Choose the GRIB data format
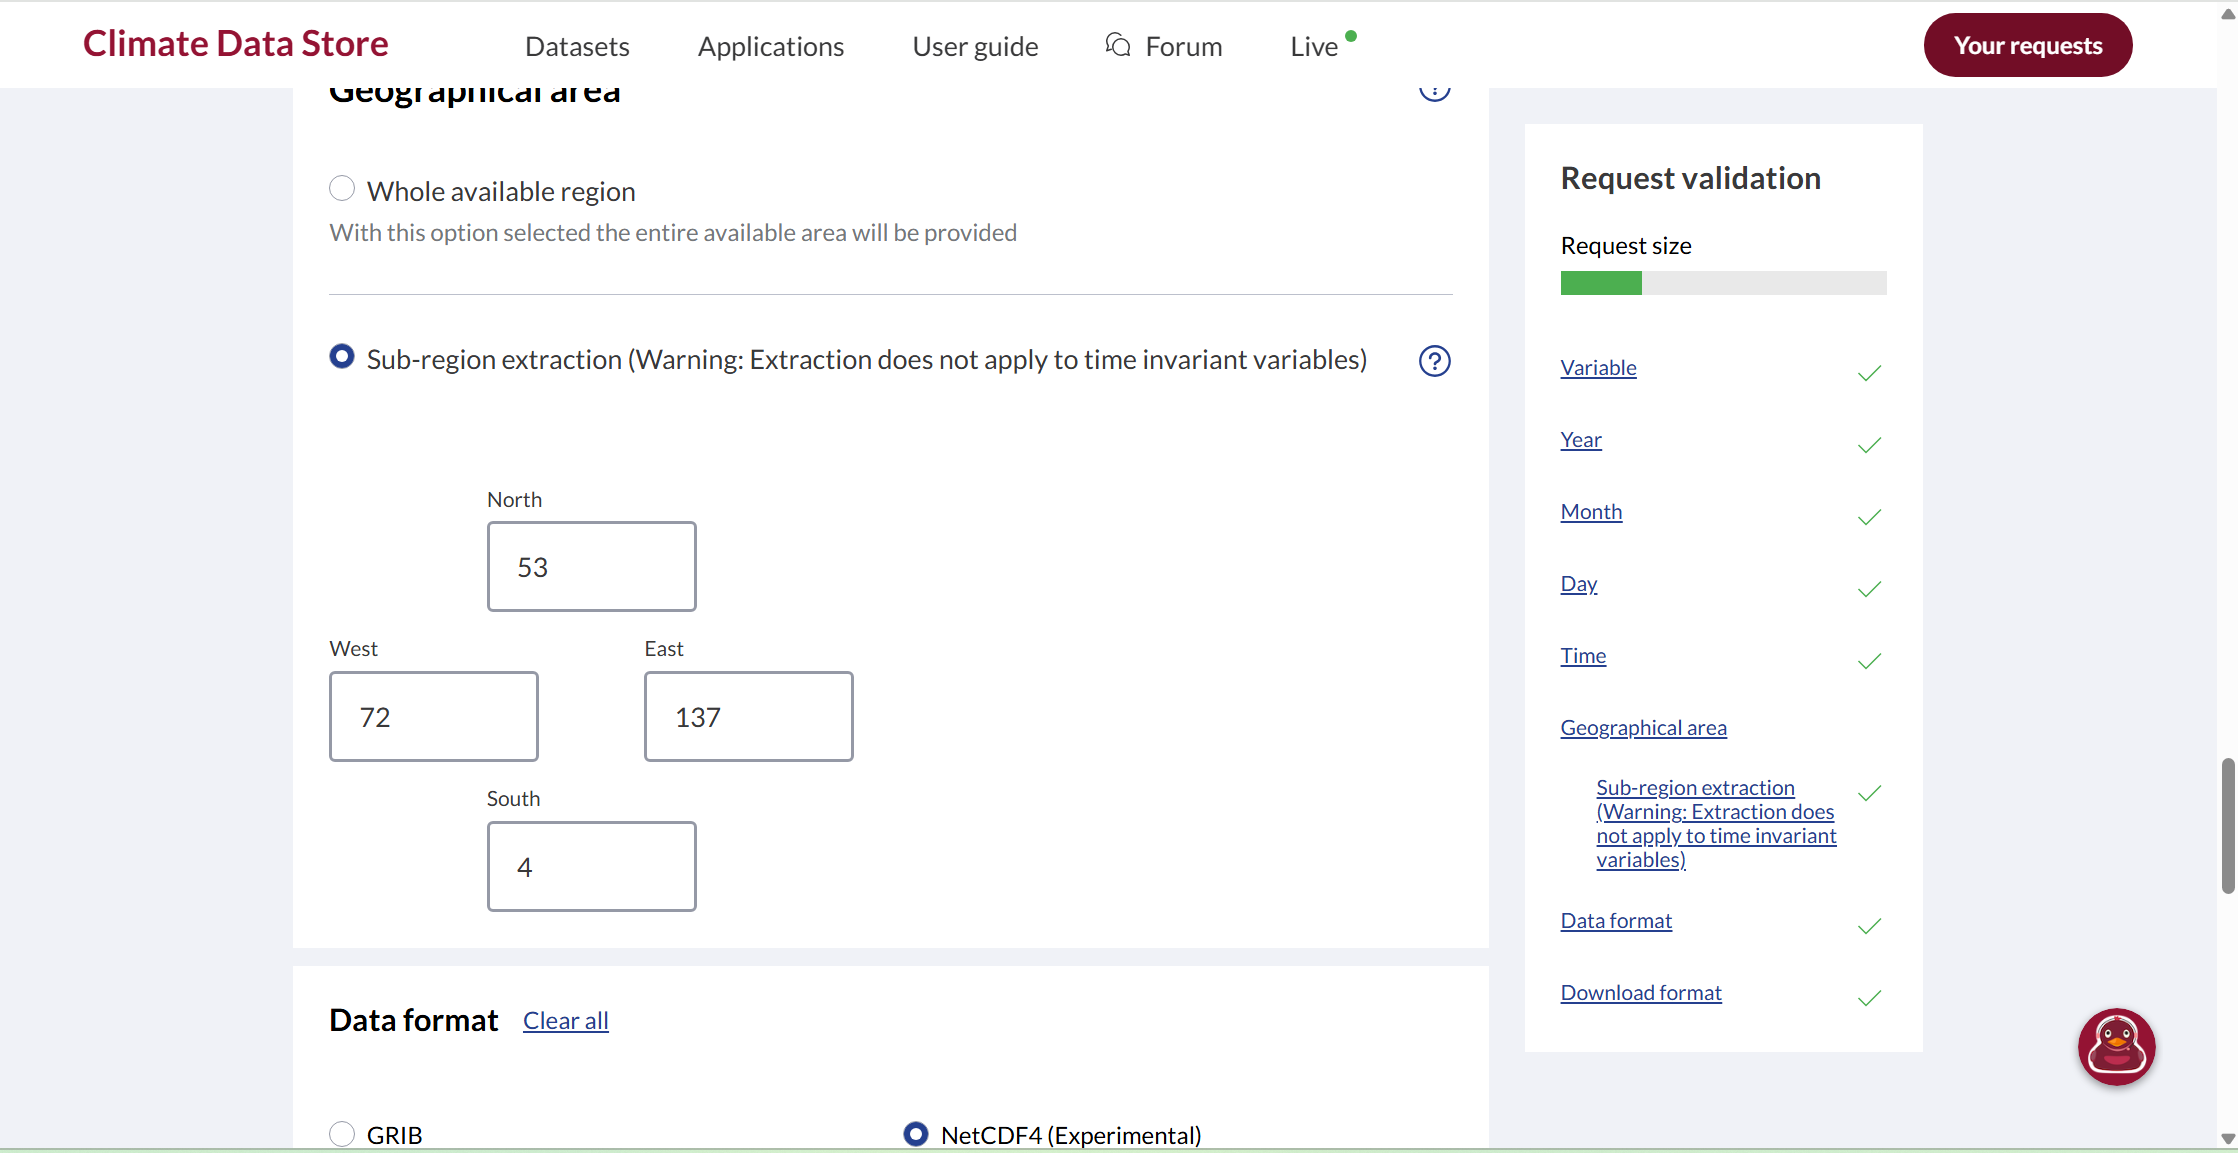Screen dimensions: 2238x1153 (x=342, y=1134)
